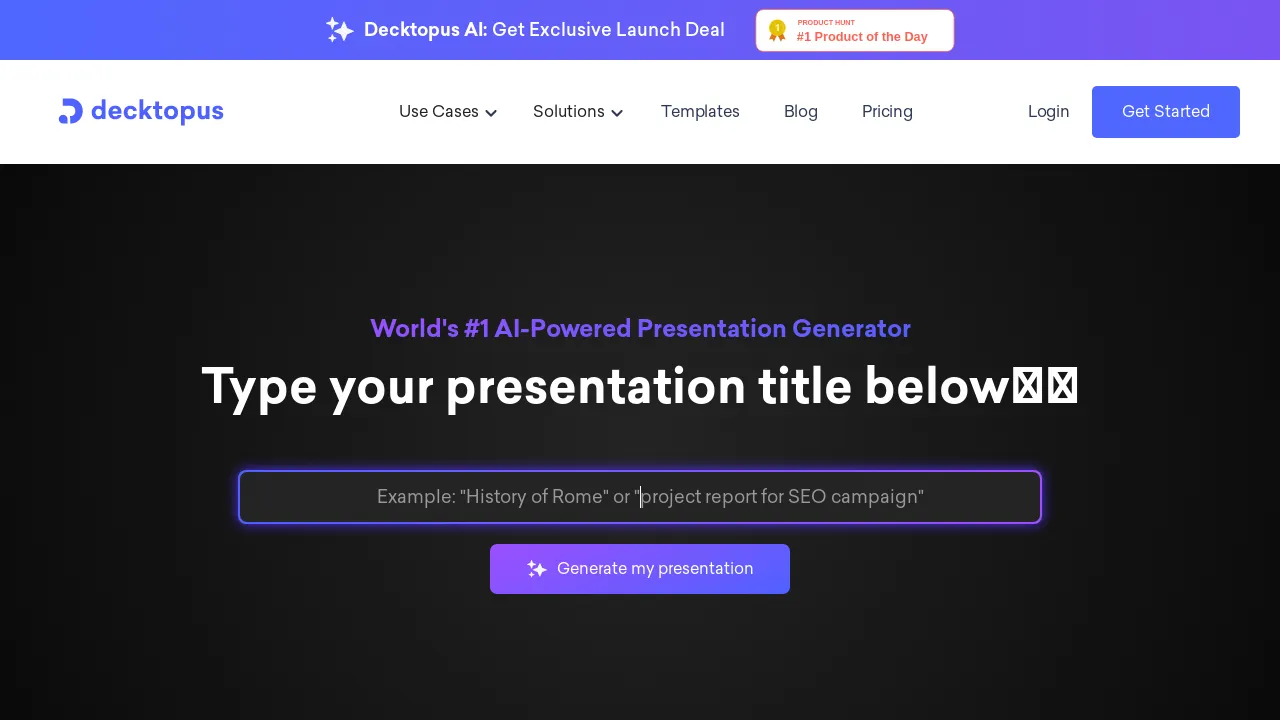Viewport: 1280px width, 720px height.
Task: Open the Use Cases menu
Action: 448,112
